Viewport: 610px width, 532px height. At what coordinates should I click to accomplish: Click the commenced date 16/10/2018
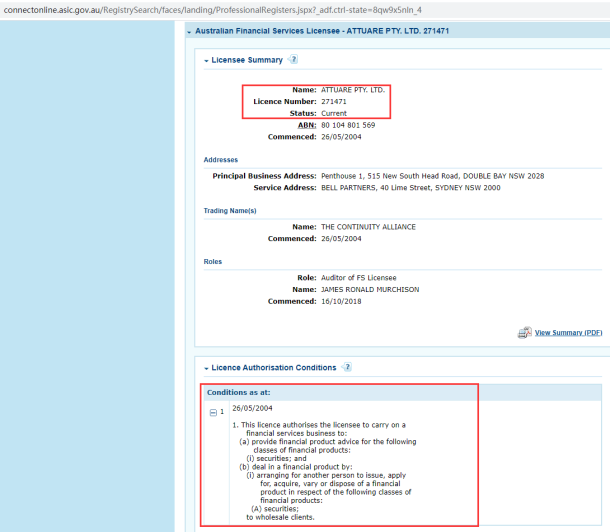pos(341,301)
